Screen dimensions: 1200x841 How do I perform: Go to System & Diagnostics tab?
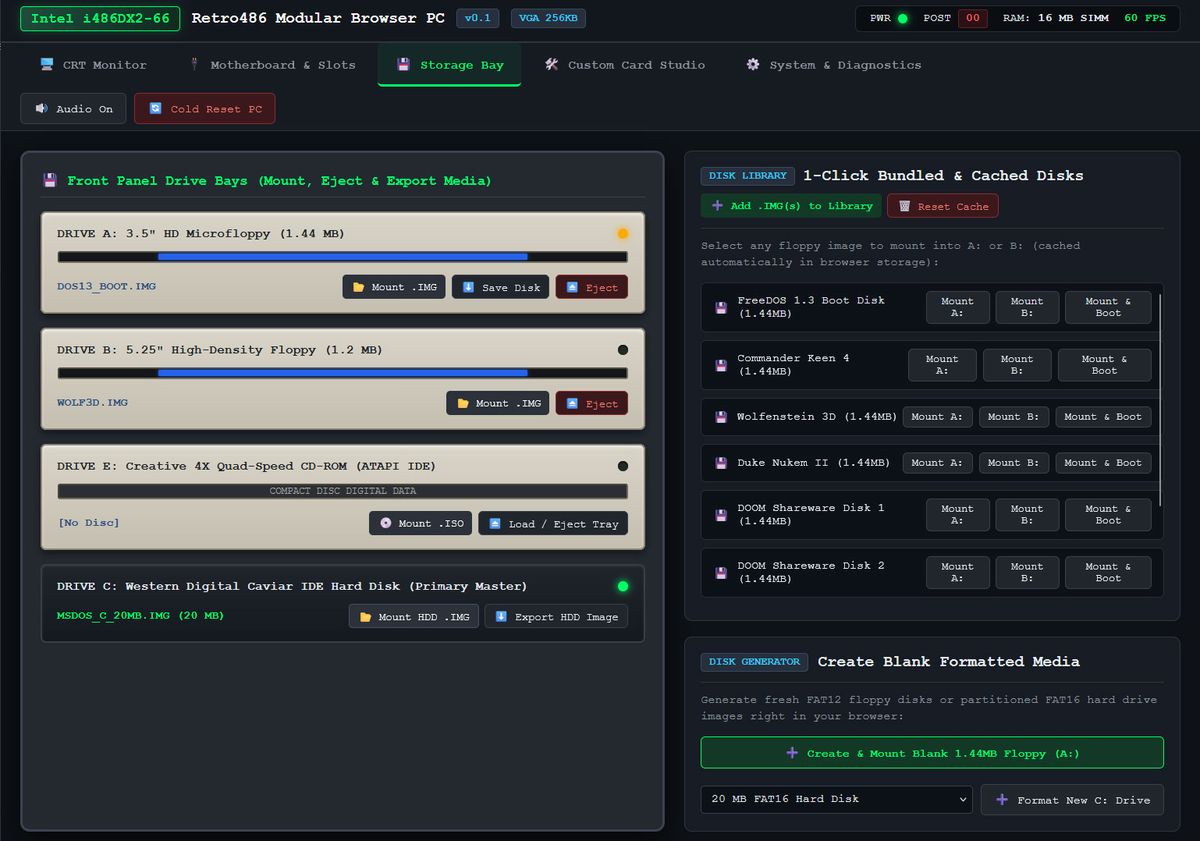point(834,65)
